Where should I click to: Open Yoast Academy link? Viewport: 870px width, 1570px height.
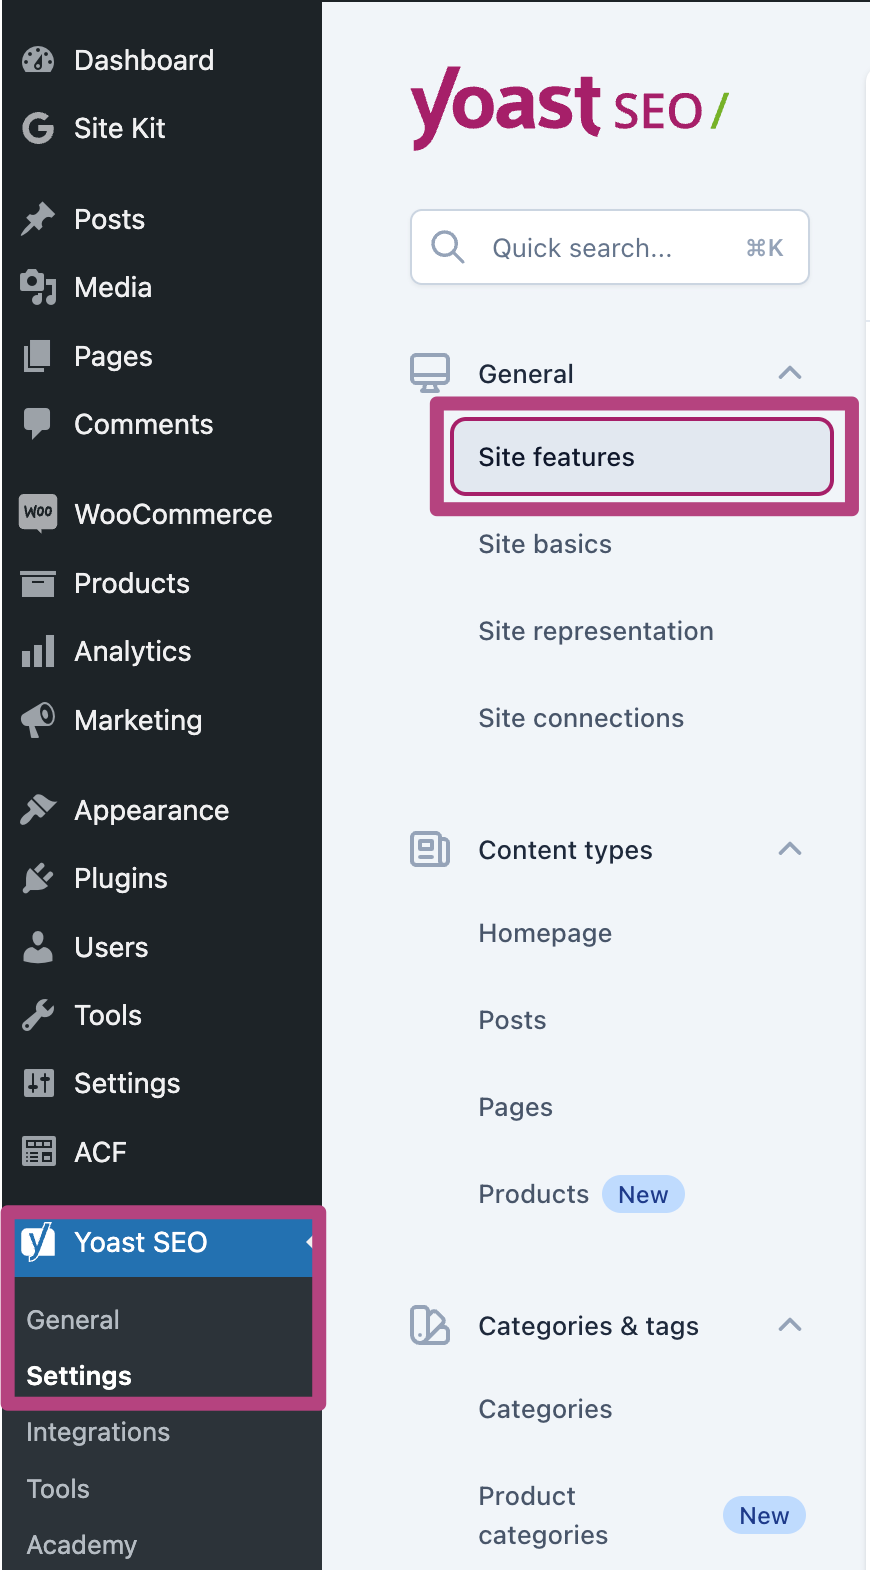click(82, 1545)
